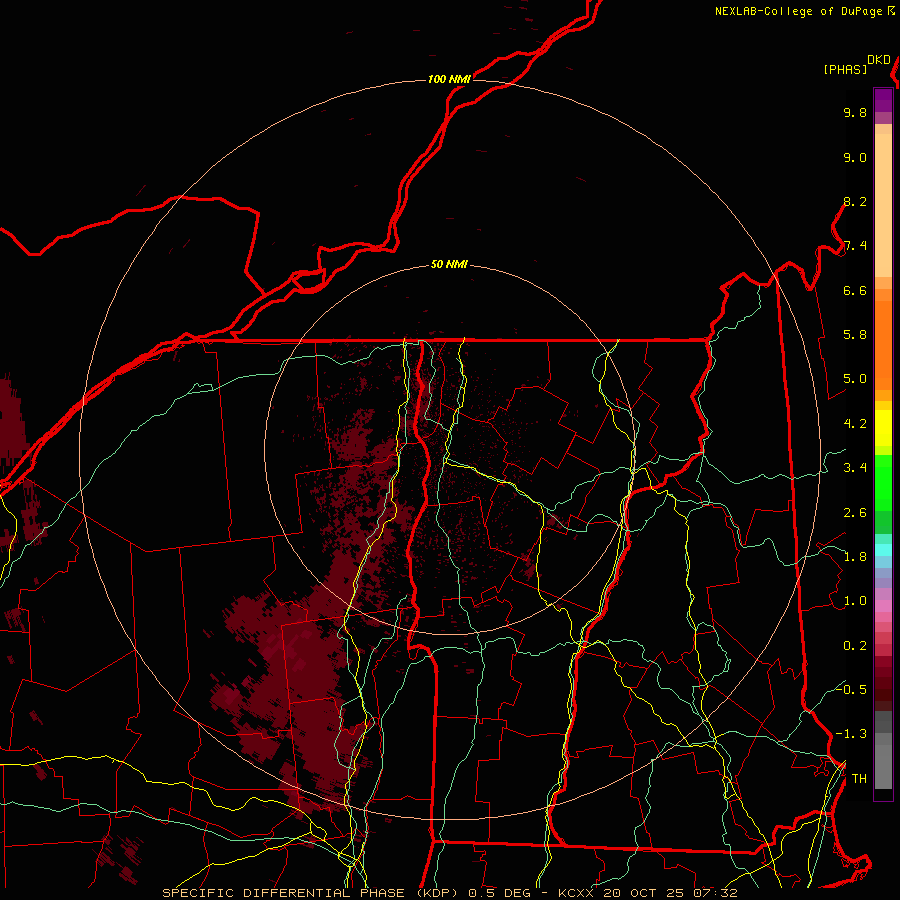Click the [PHAS] label above the color scale
The height and width of the screenshot is (900, 900).
[x=845, y=69]
